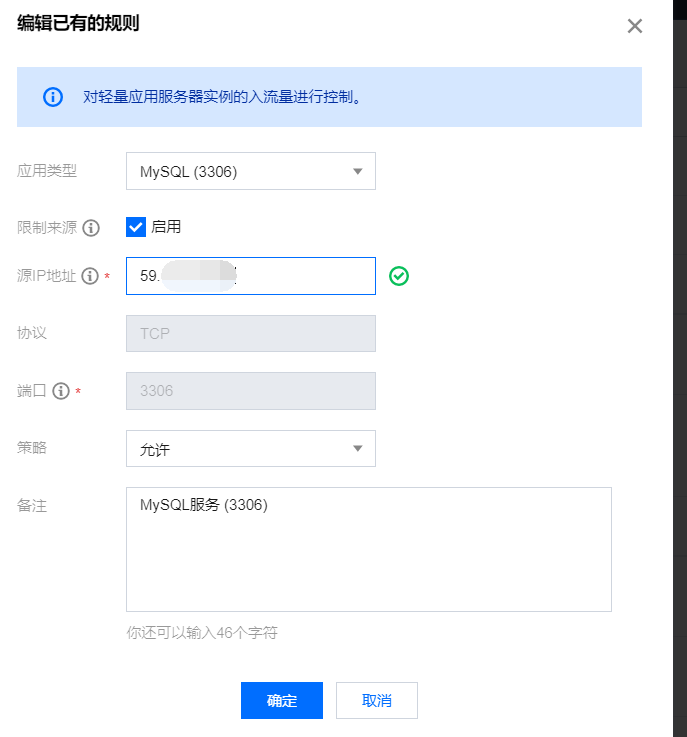The image size is (687, 737).
Task: Toggle the 启用 checkbox
Action: tap(137, 227)
